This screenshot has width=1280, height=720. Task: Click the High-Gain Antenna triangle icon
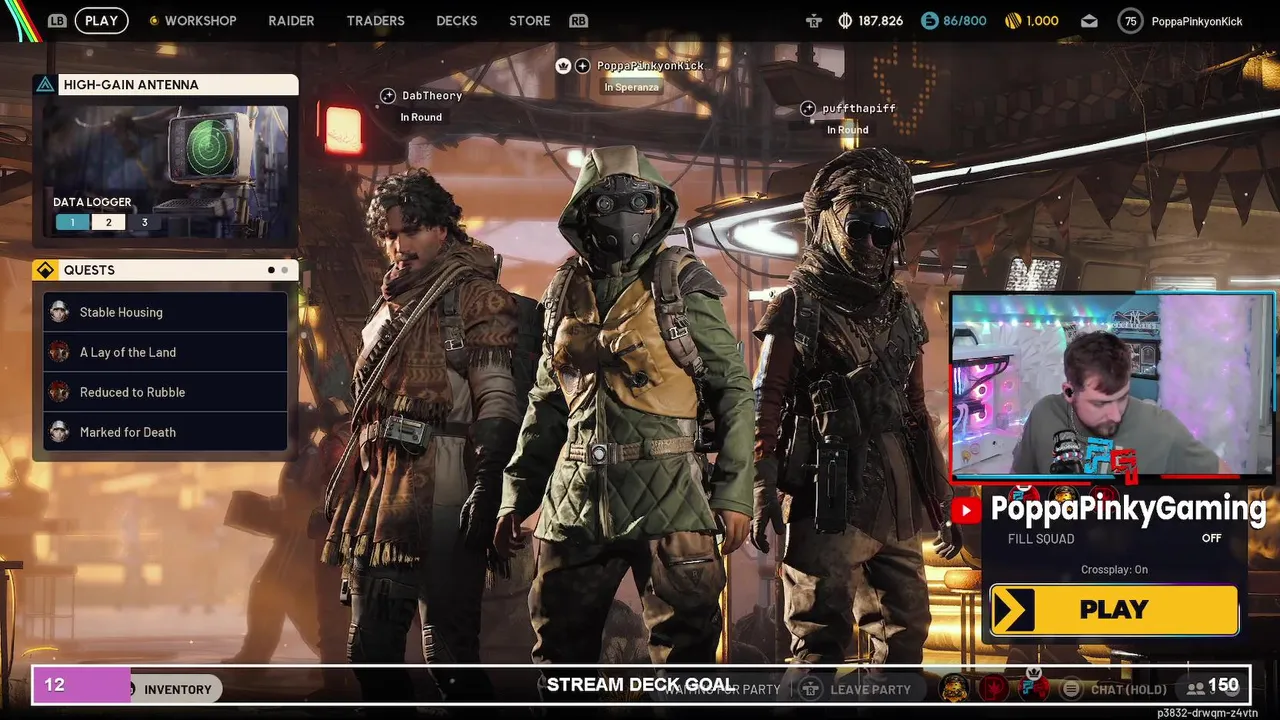coord(45,85)
